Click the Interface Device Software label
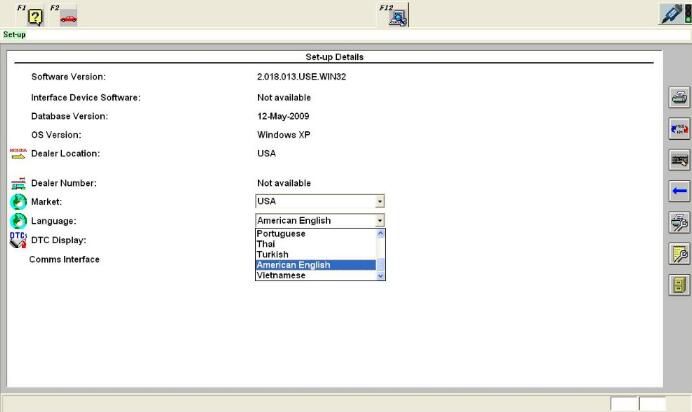Screen dimensions: 692x412 [86, 97]
